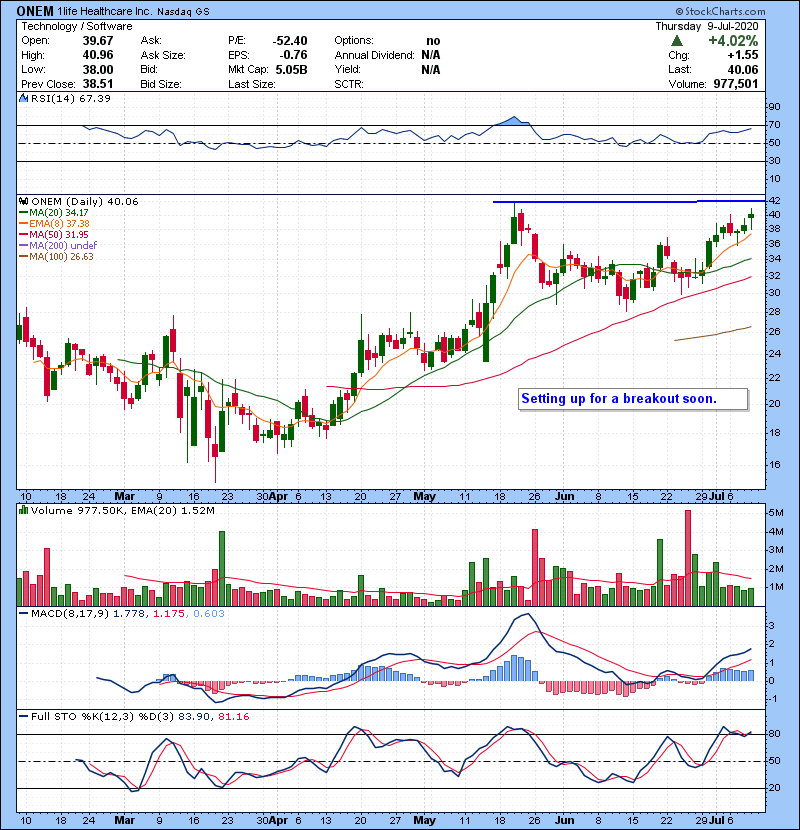The width and height of the screenshot is (800, 830).
Task: Click the MA(20) 34.17 legend entry
Action: click(x=54, y=212)
